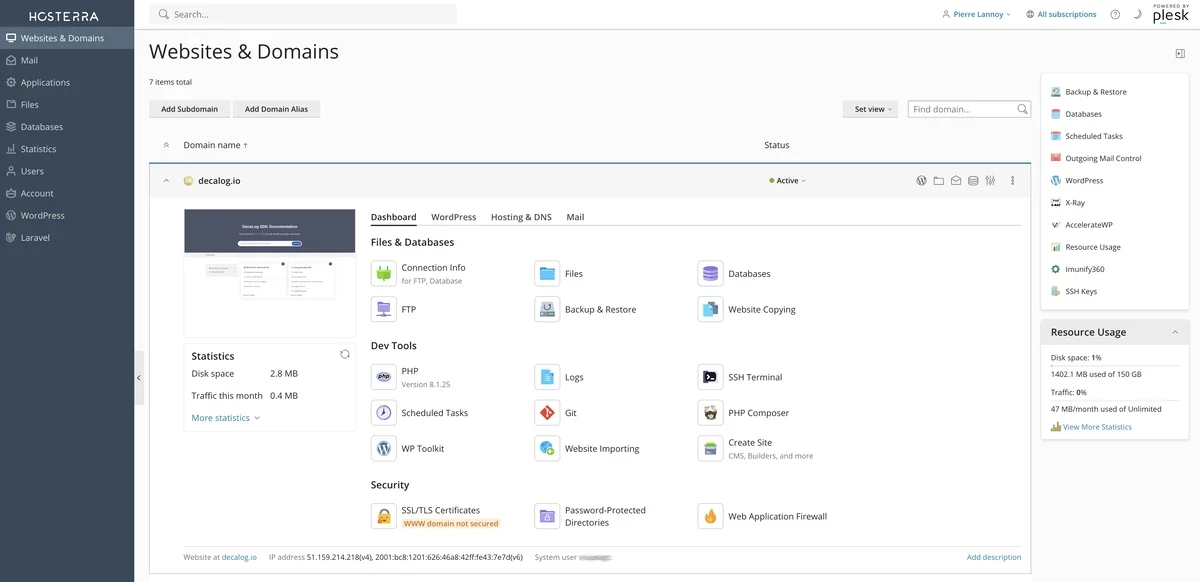Collapse the decalog.io domain row
1200x582 pixels.
tap(166, 181)
